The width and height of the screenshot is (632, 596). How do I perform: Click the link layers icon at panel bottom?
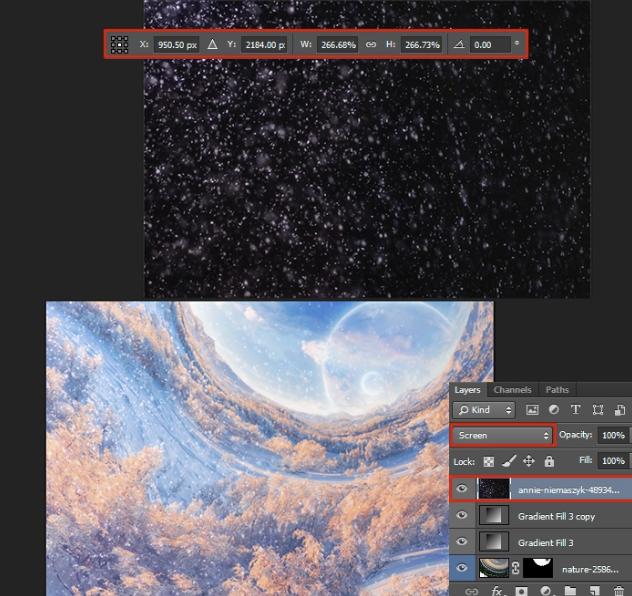471,591
